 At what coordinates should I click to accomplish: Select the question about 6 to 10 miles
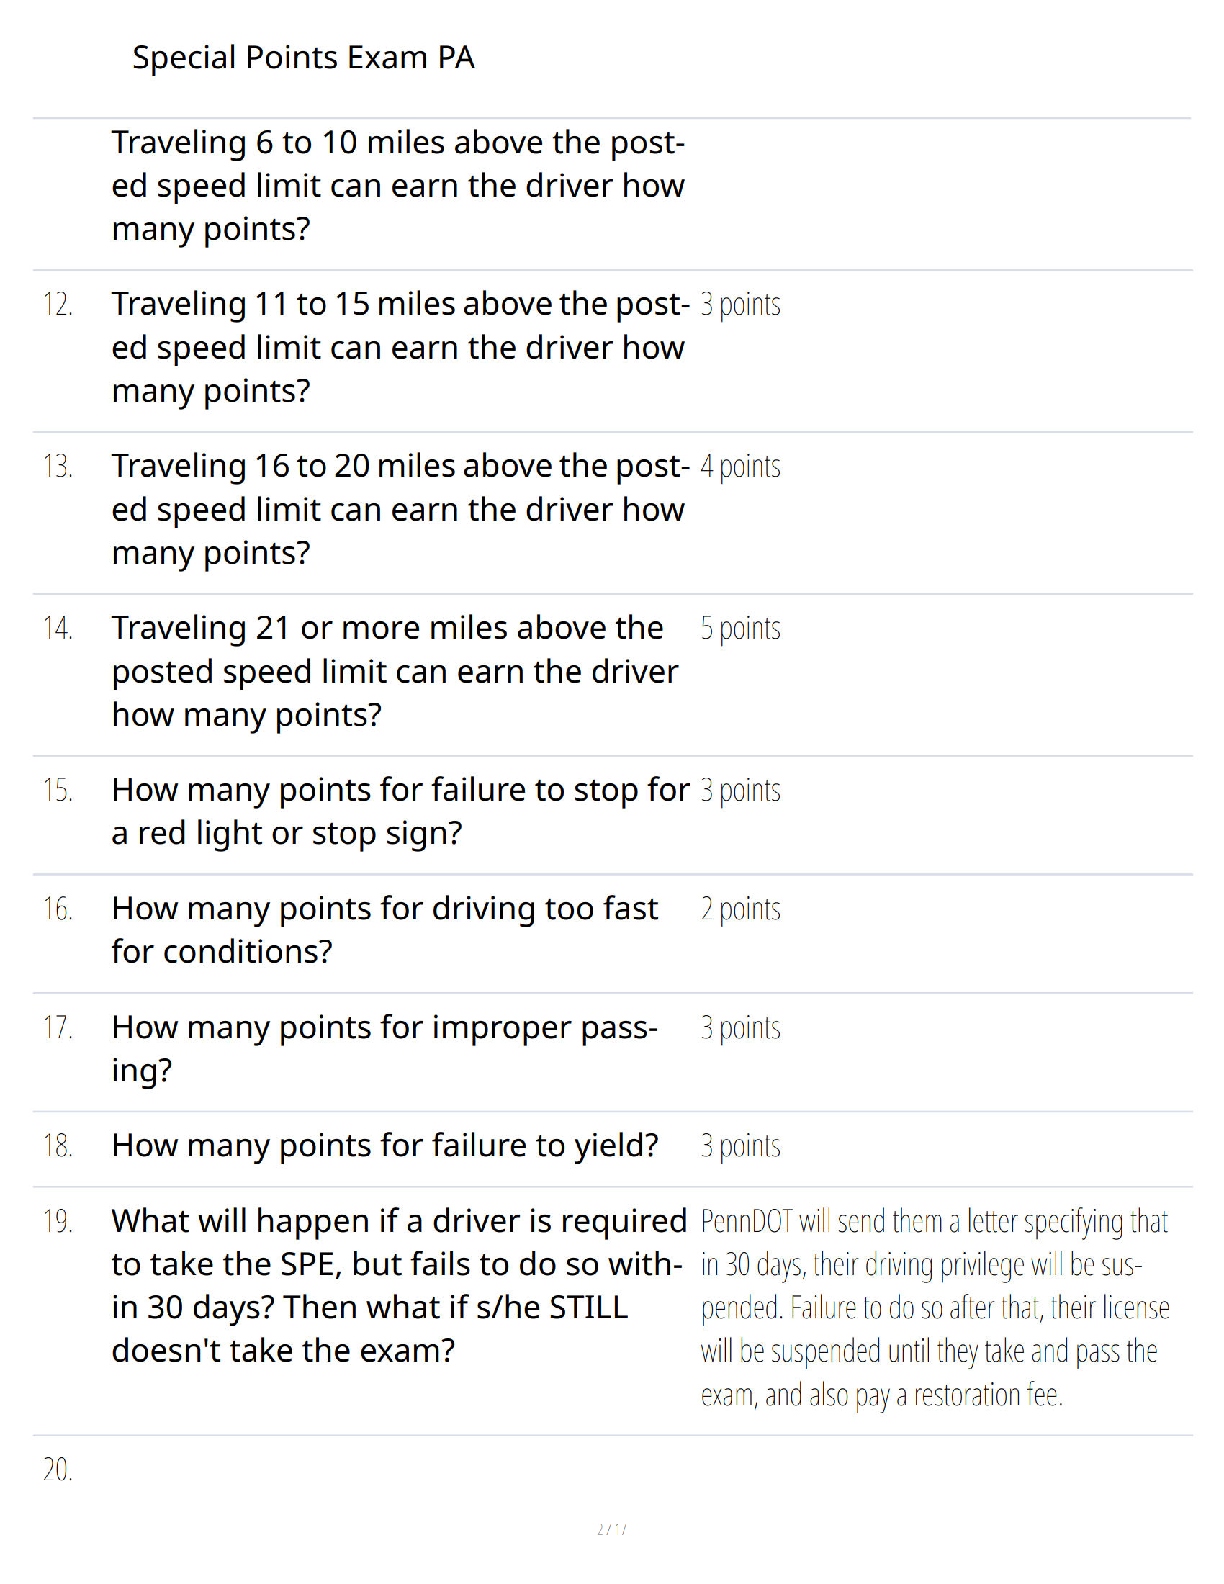click(x=398, y=186)
